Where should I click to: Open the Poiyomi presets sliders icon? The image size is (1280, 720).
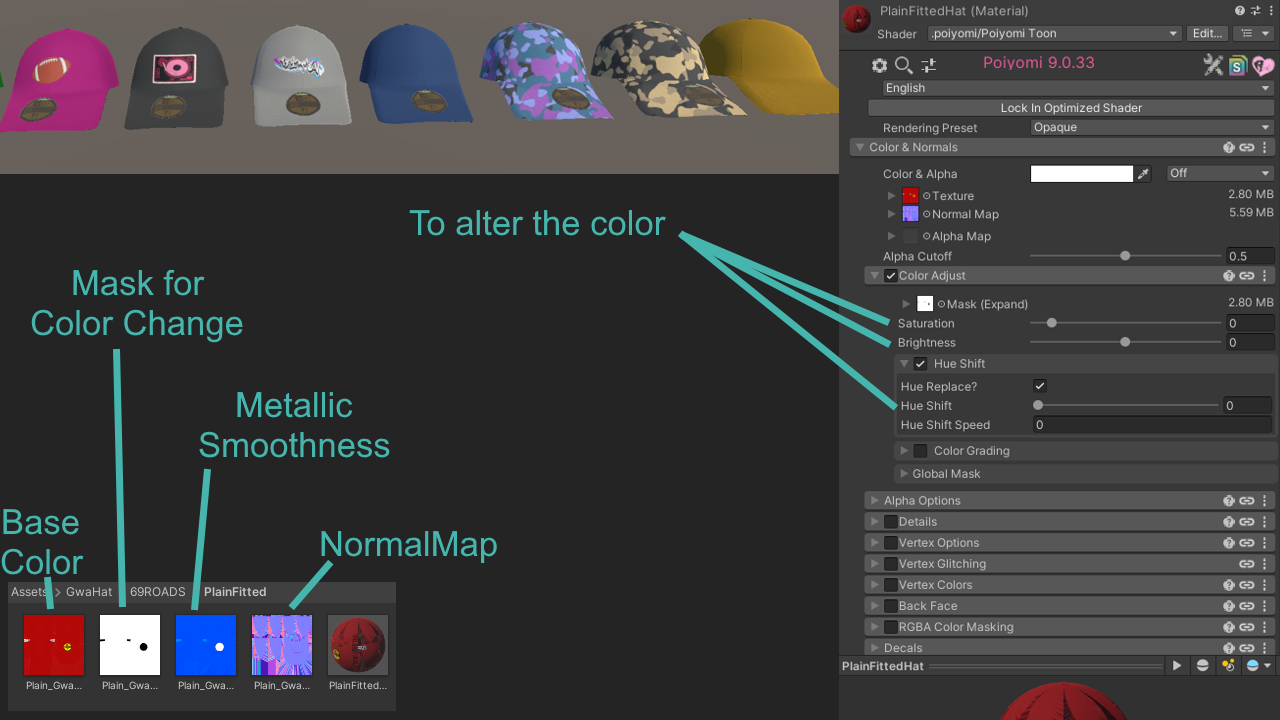click(929, 65)
